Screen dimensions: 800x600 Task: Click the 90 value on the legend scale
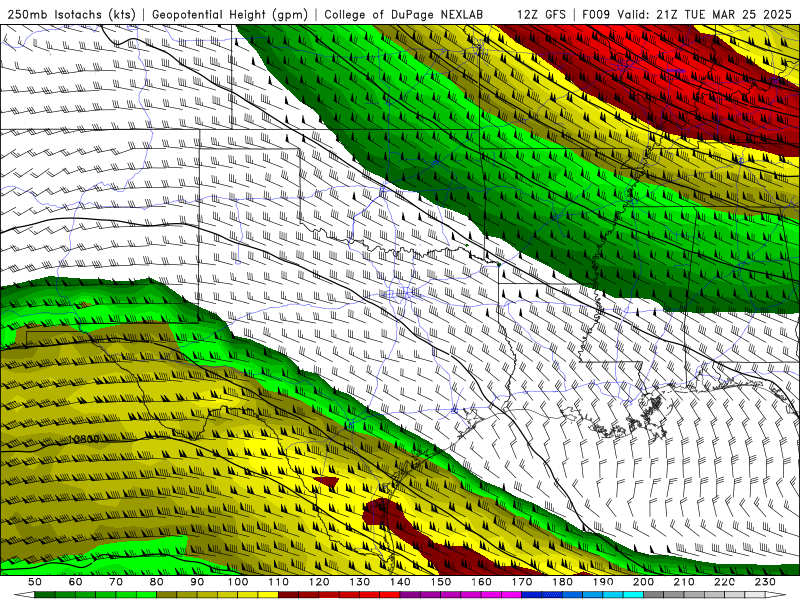coord(197,582)
